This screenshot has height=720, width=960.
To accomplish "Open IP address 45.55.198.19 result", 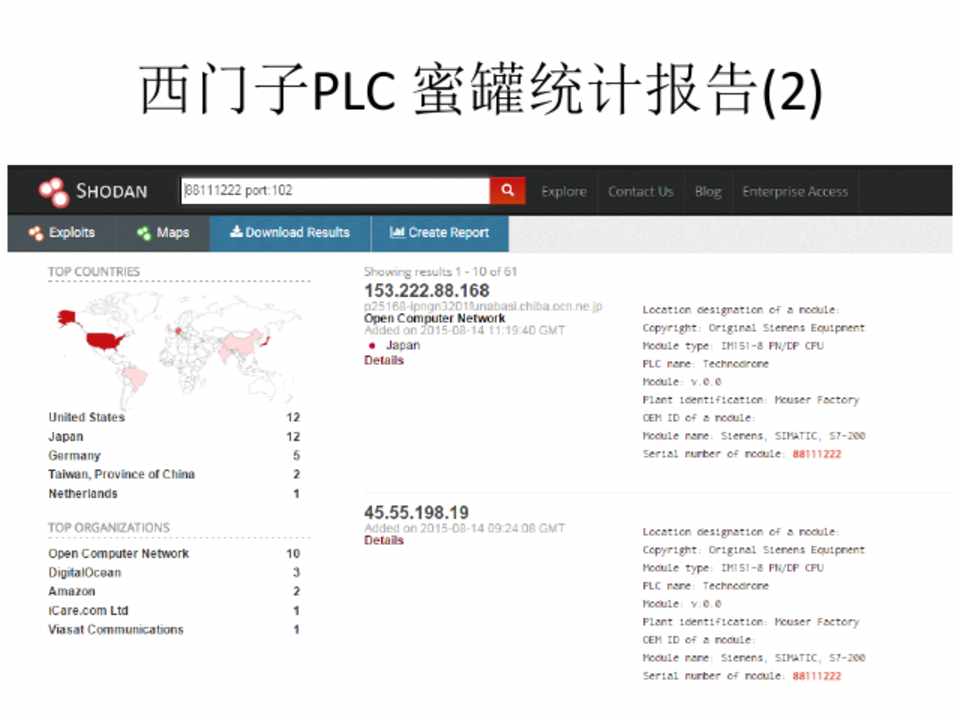I will [416, 513].
